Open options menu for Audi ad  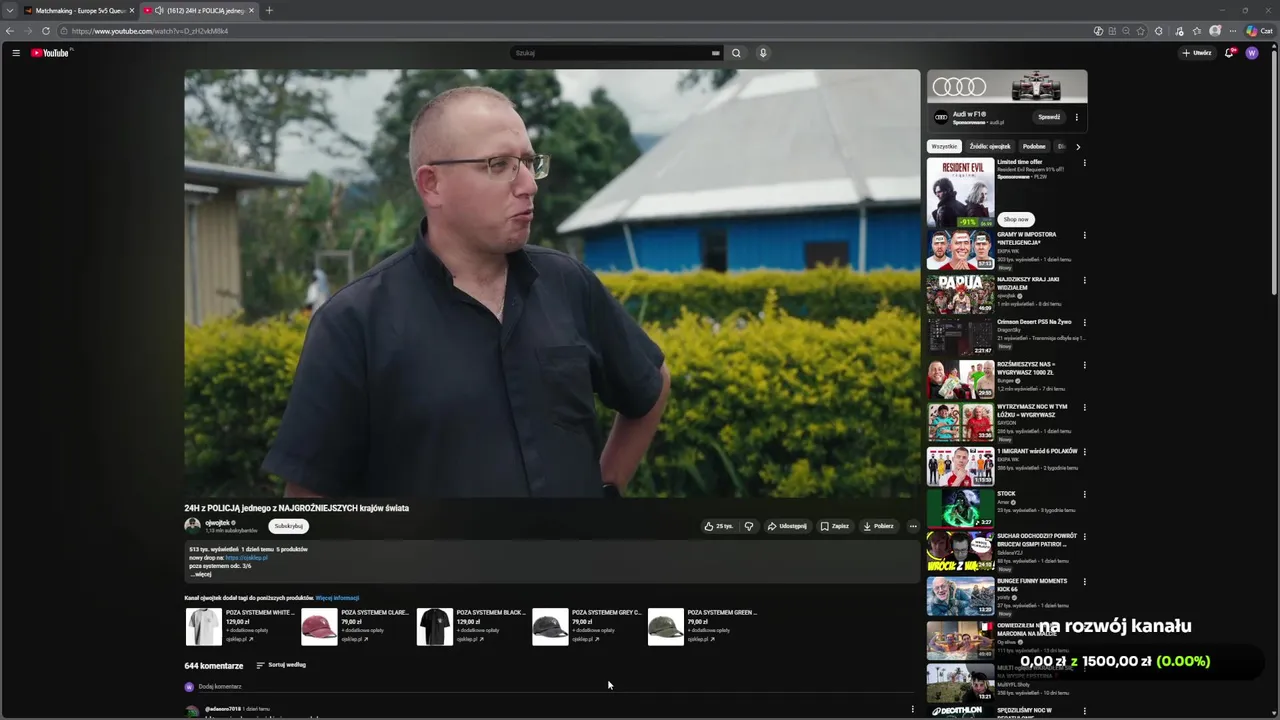(1077, 117)
